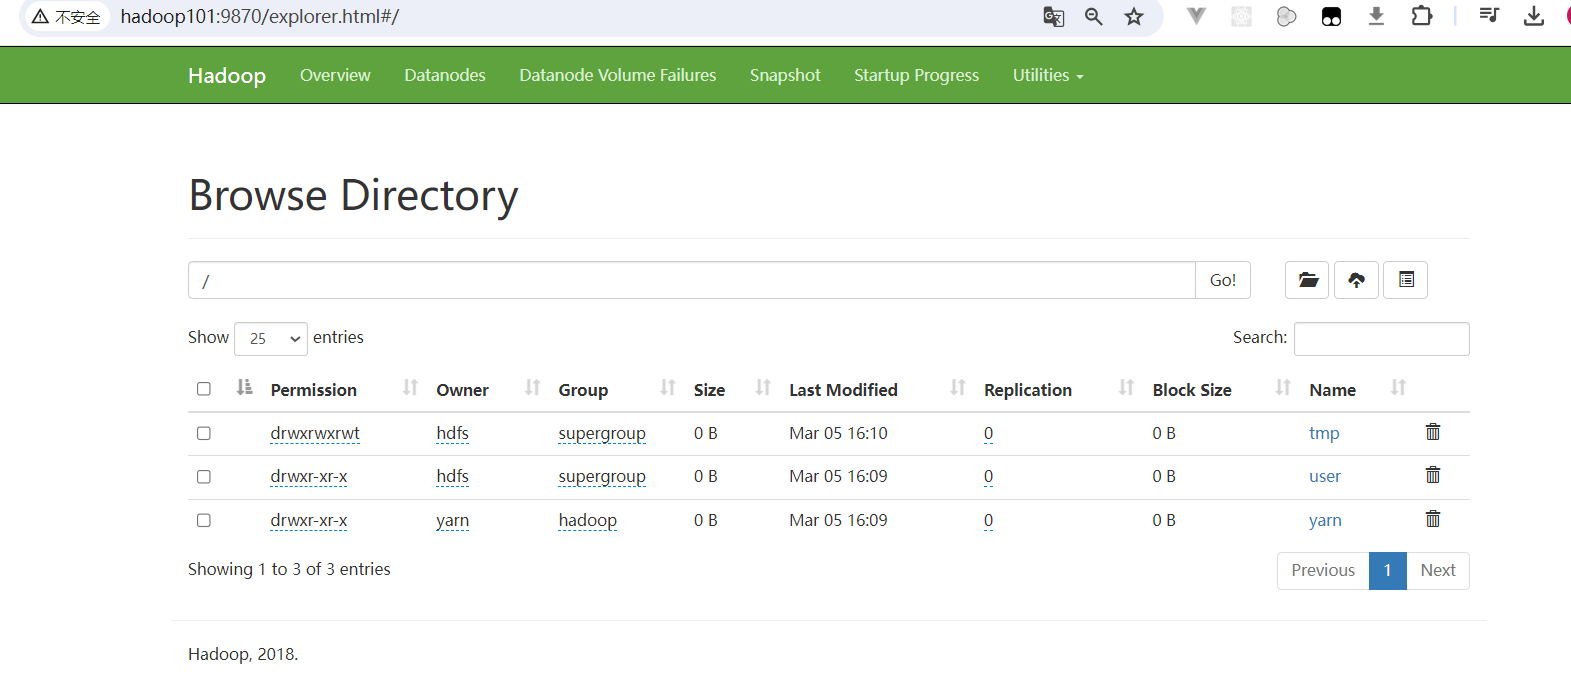
Task: Click the Go! button
Action: click(1223, 280)
